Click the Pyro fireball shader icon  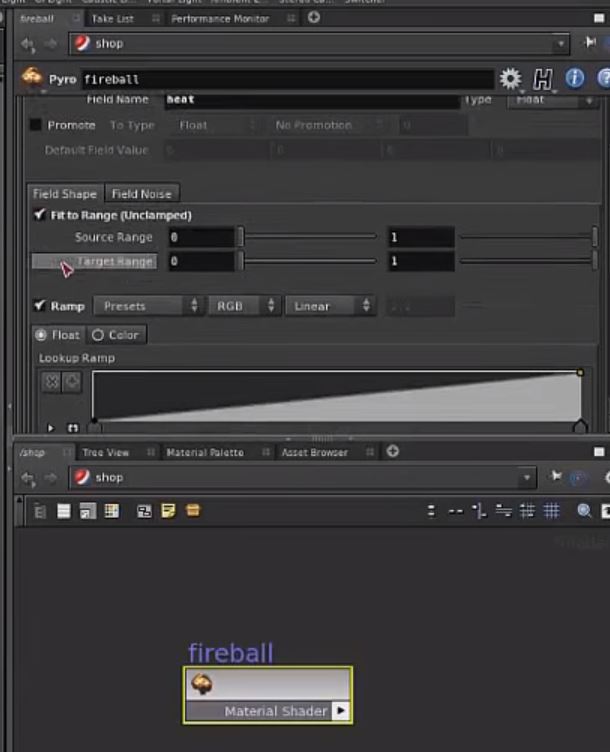pyautogui.click(x=31, y=77)
